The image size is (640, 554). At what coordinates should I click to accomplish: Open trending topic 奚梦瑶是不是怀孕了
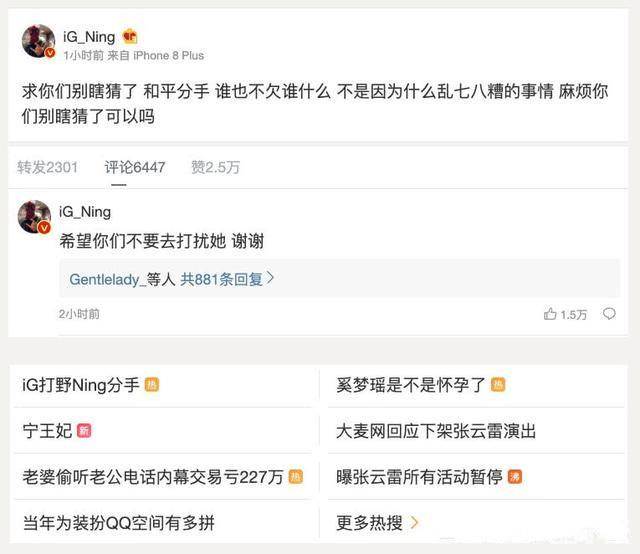[x=411, y=385]
